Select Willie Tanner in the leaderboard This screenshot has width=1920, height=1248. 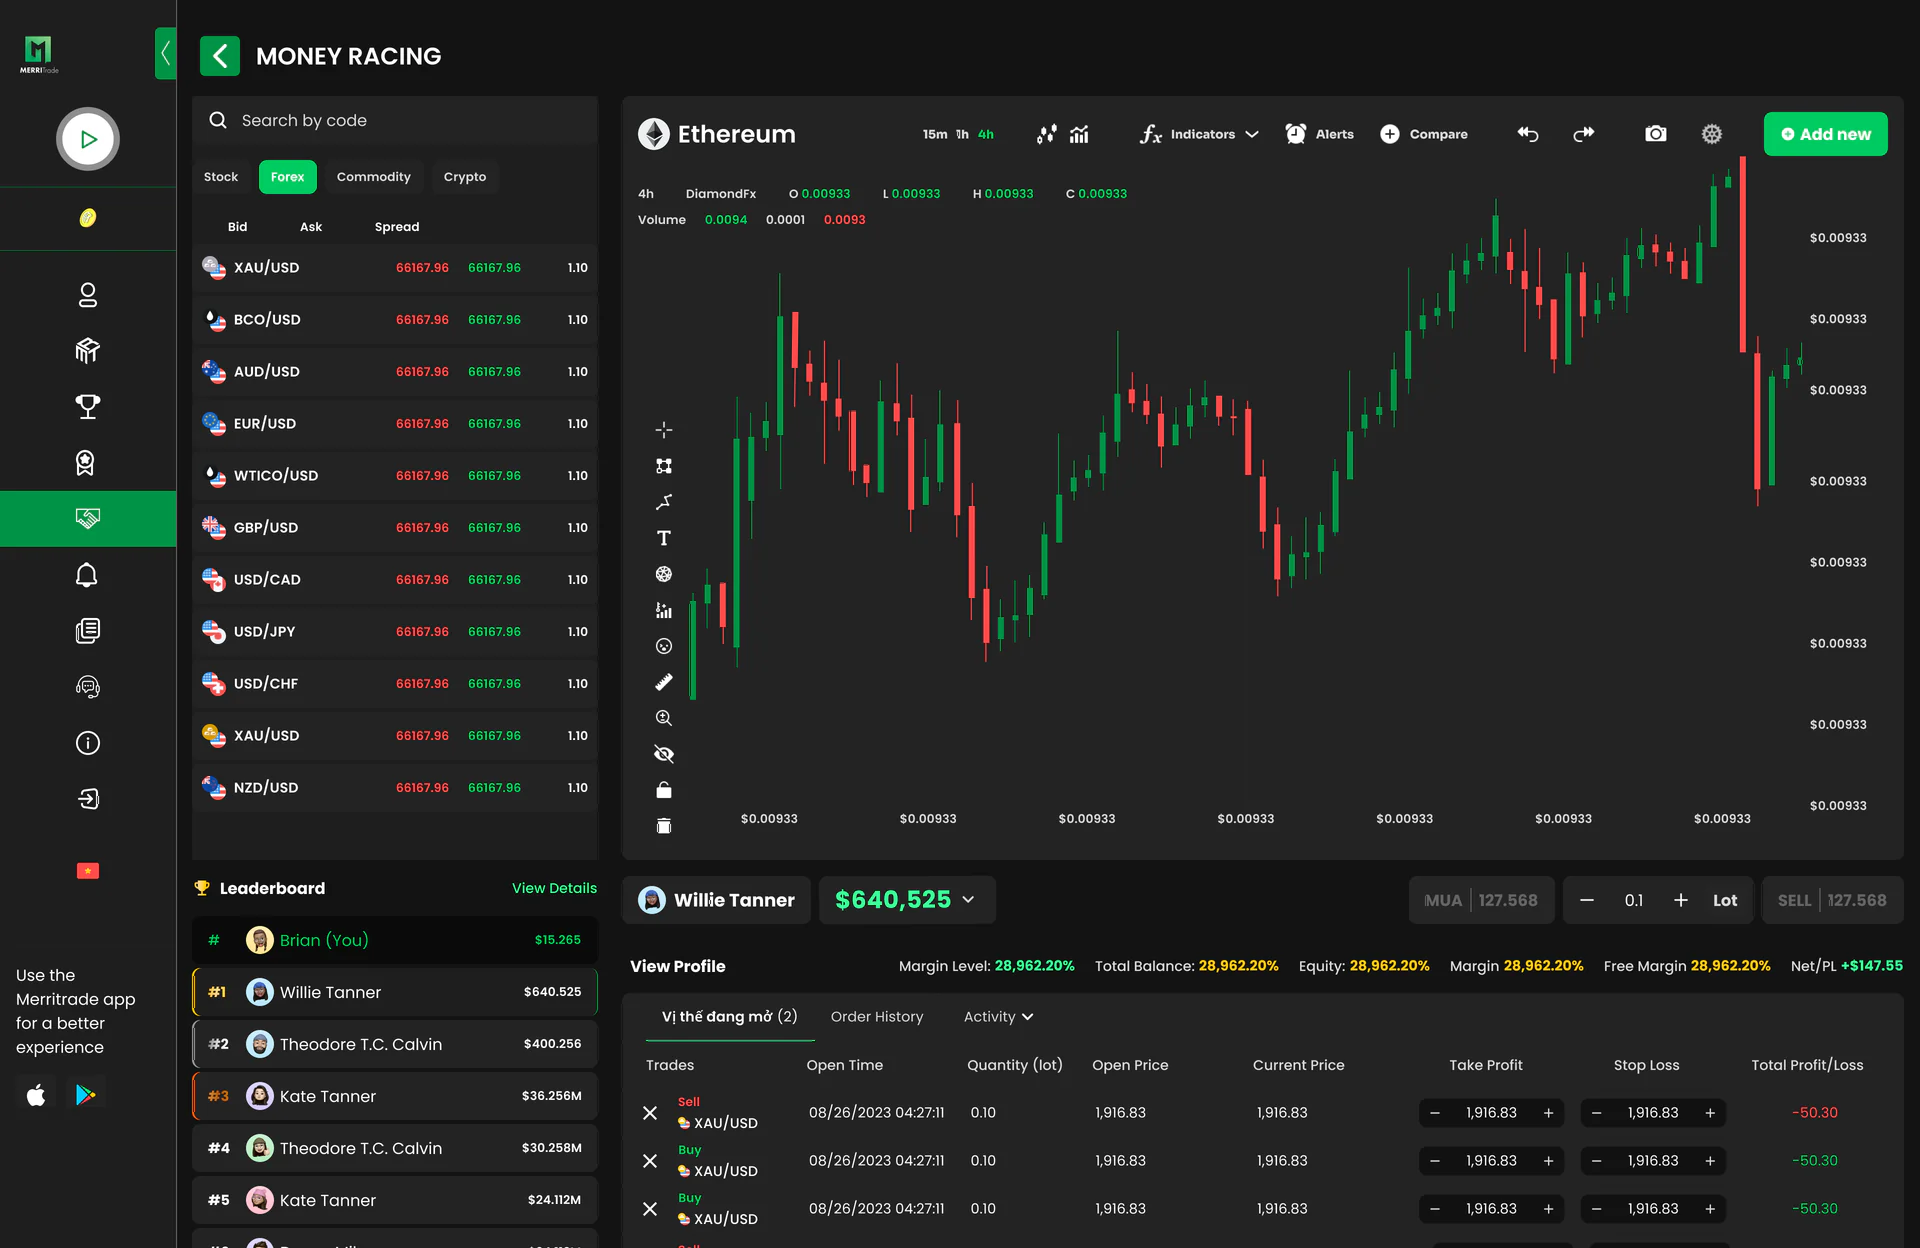[395, 992]
